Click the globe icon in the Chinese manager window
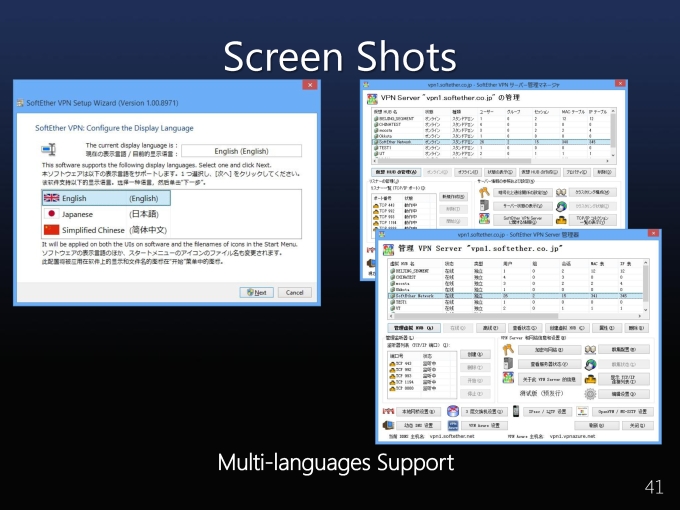The height and width of the screenshot is (510, 680). pyautogui.click(x=590, y=364)
